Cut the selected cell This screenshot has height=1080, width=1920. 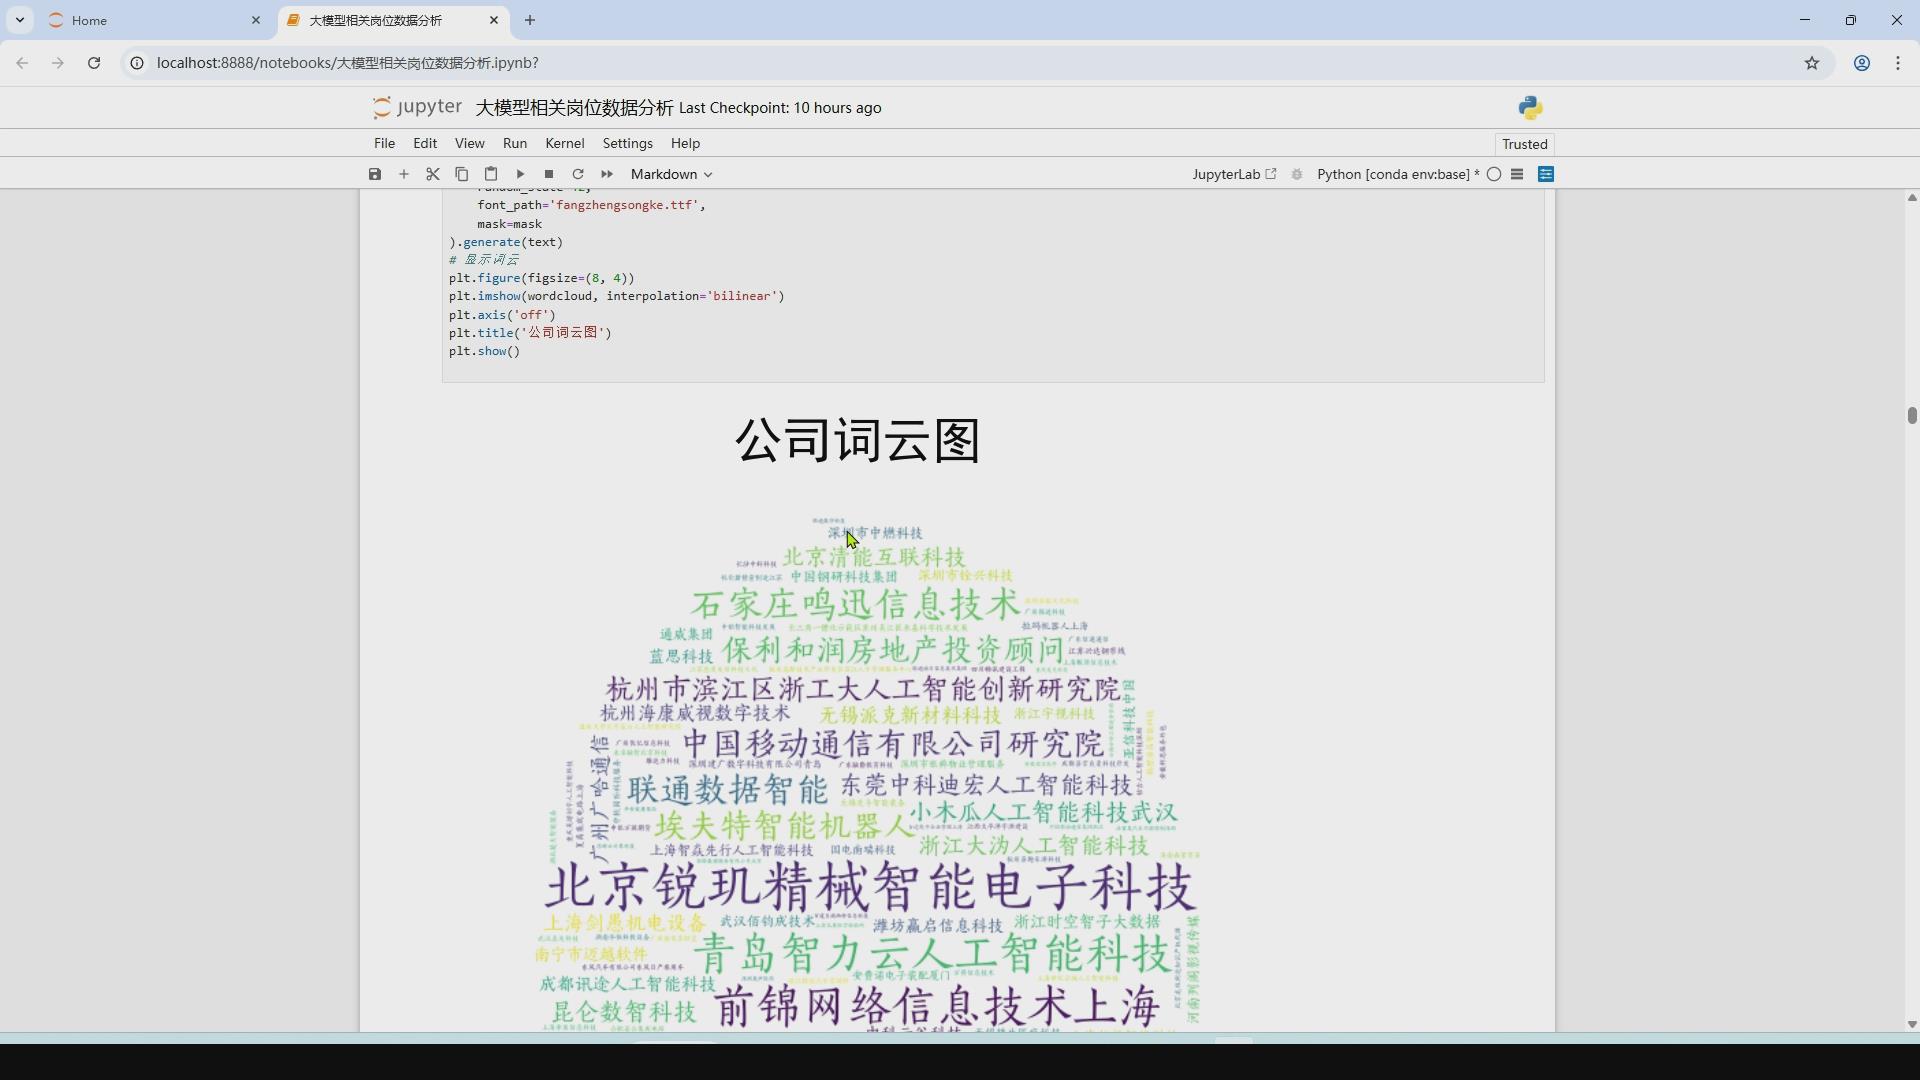click(432, 174)
